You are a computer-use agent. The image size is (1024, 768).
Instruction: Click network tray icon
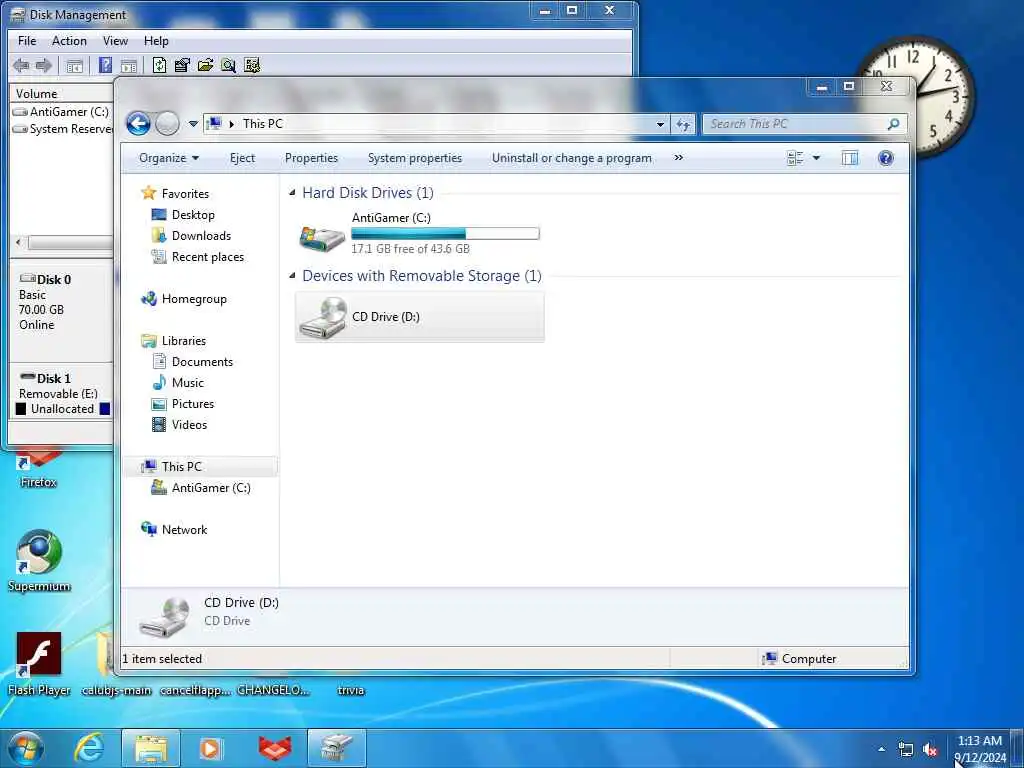[906, 750]
